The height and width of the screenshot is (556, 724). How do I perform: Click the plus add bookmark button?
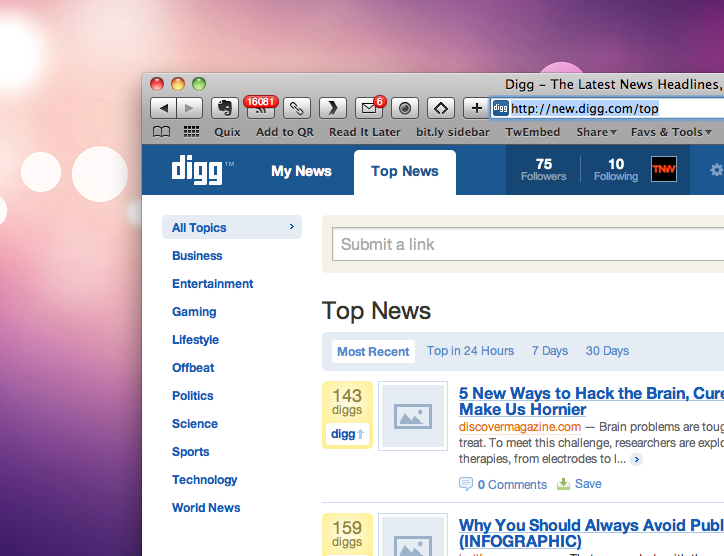click(477, 109)
